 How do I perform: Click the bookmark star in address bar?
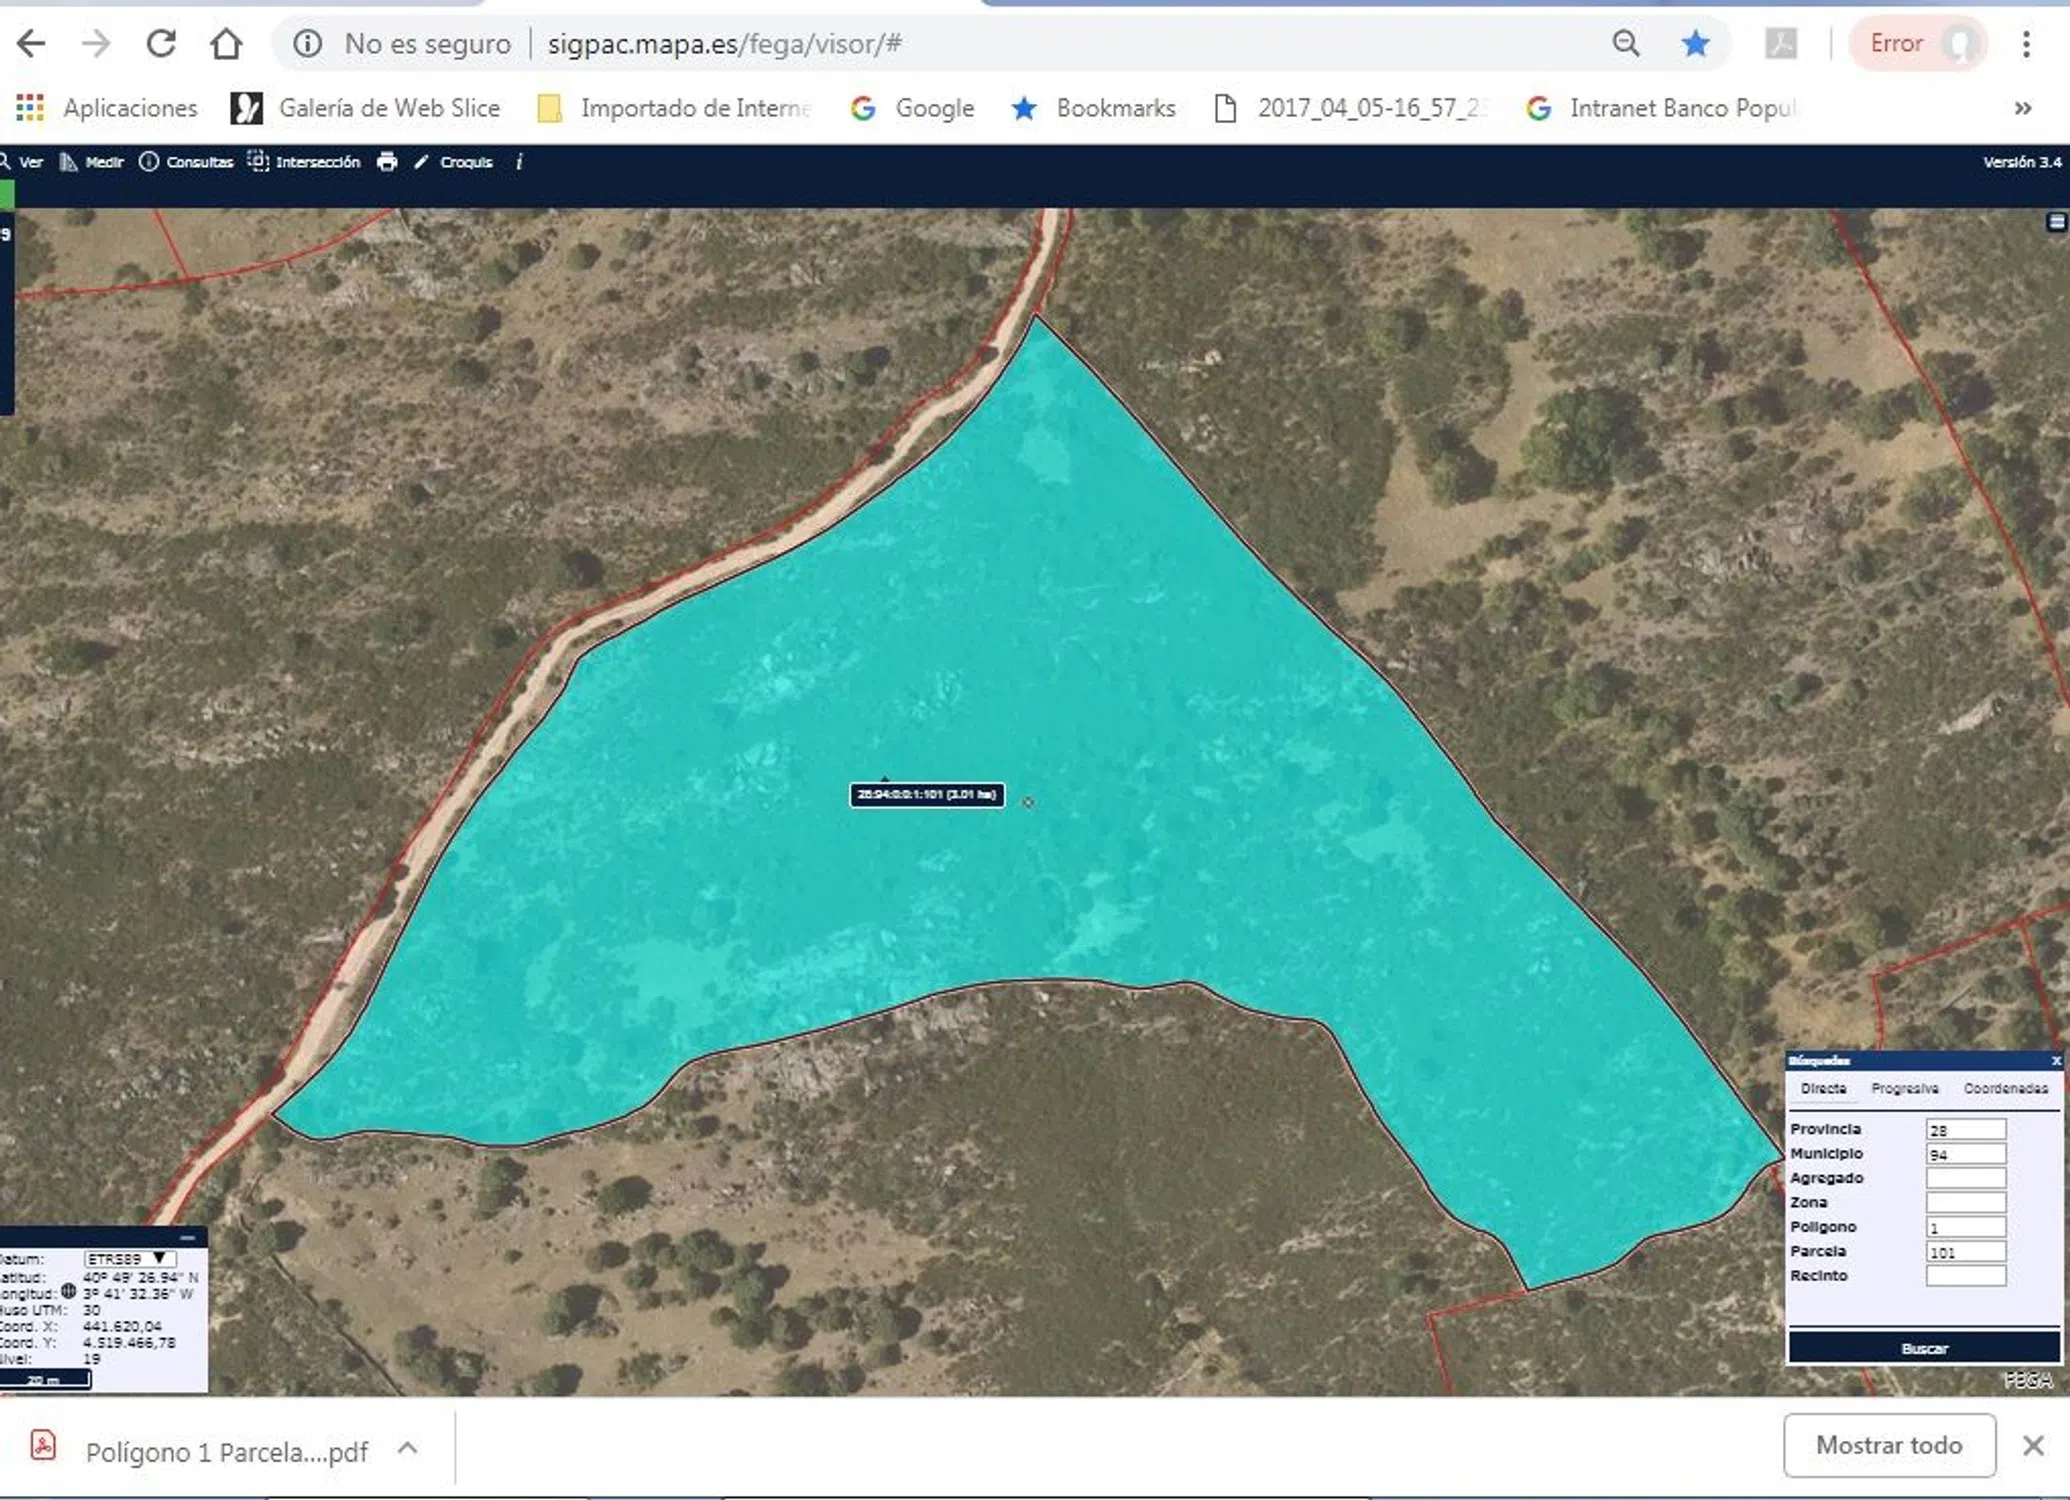tap(1695, 44)
